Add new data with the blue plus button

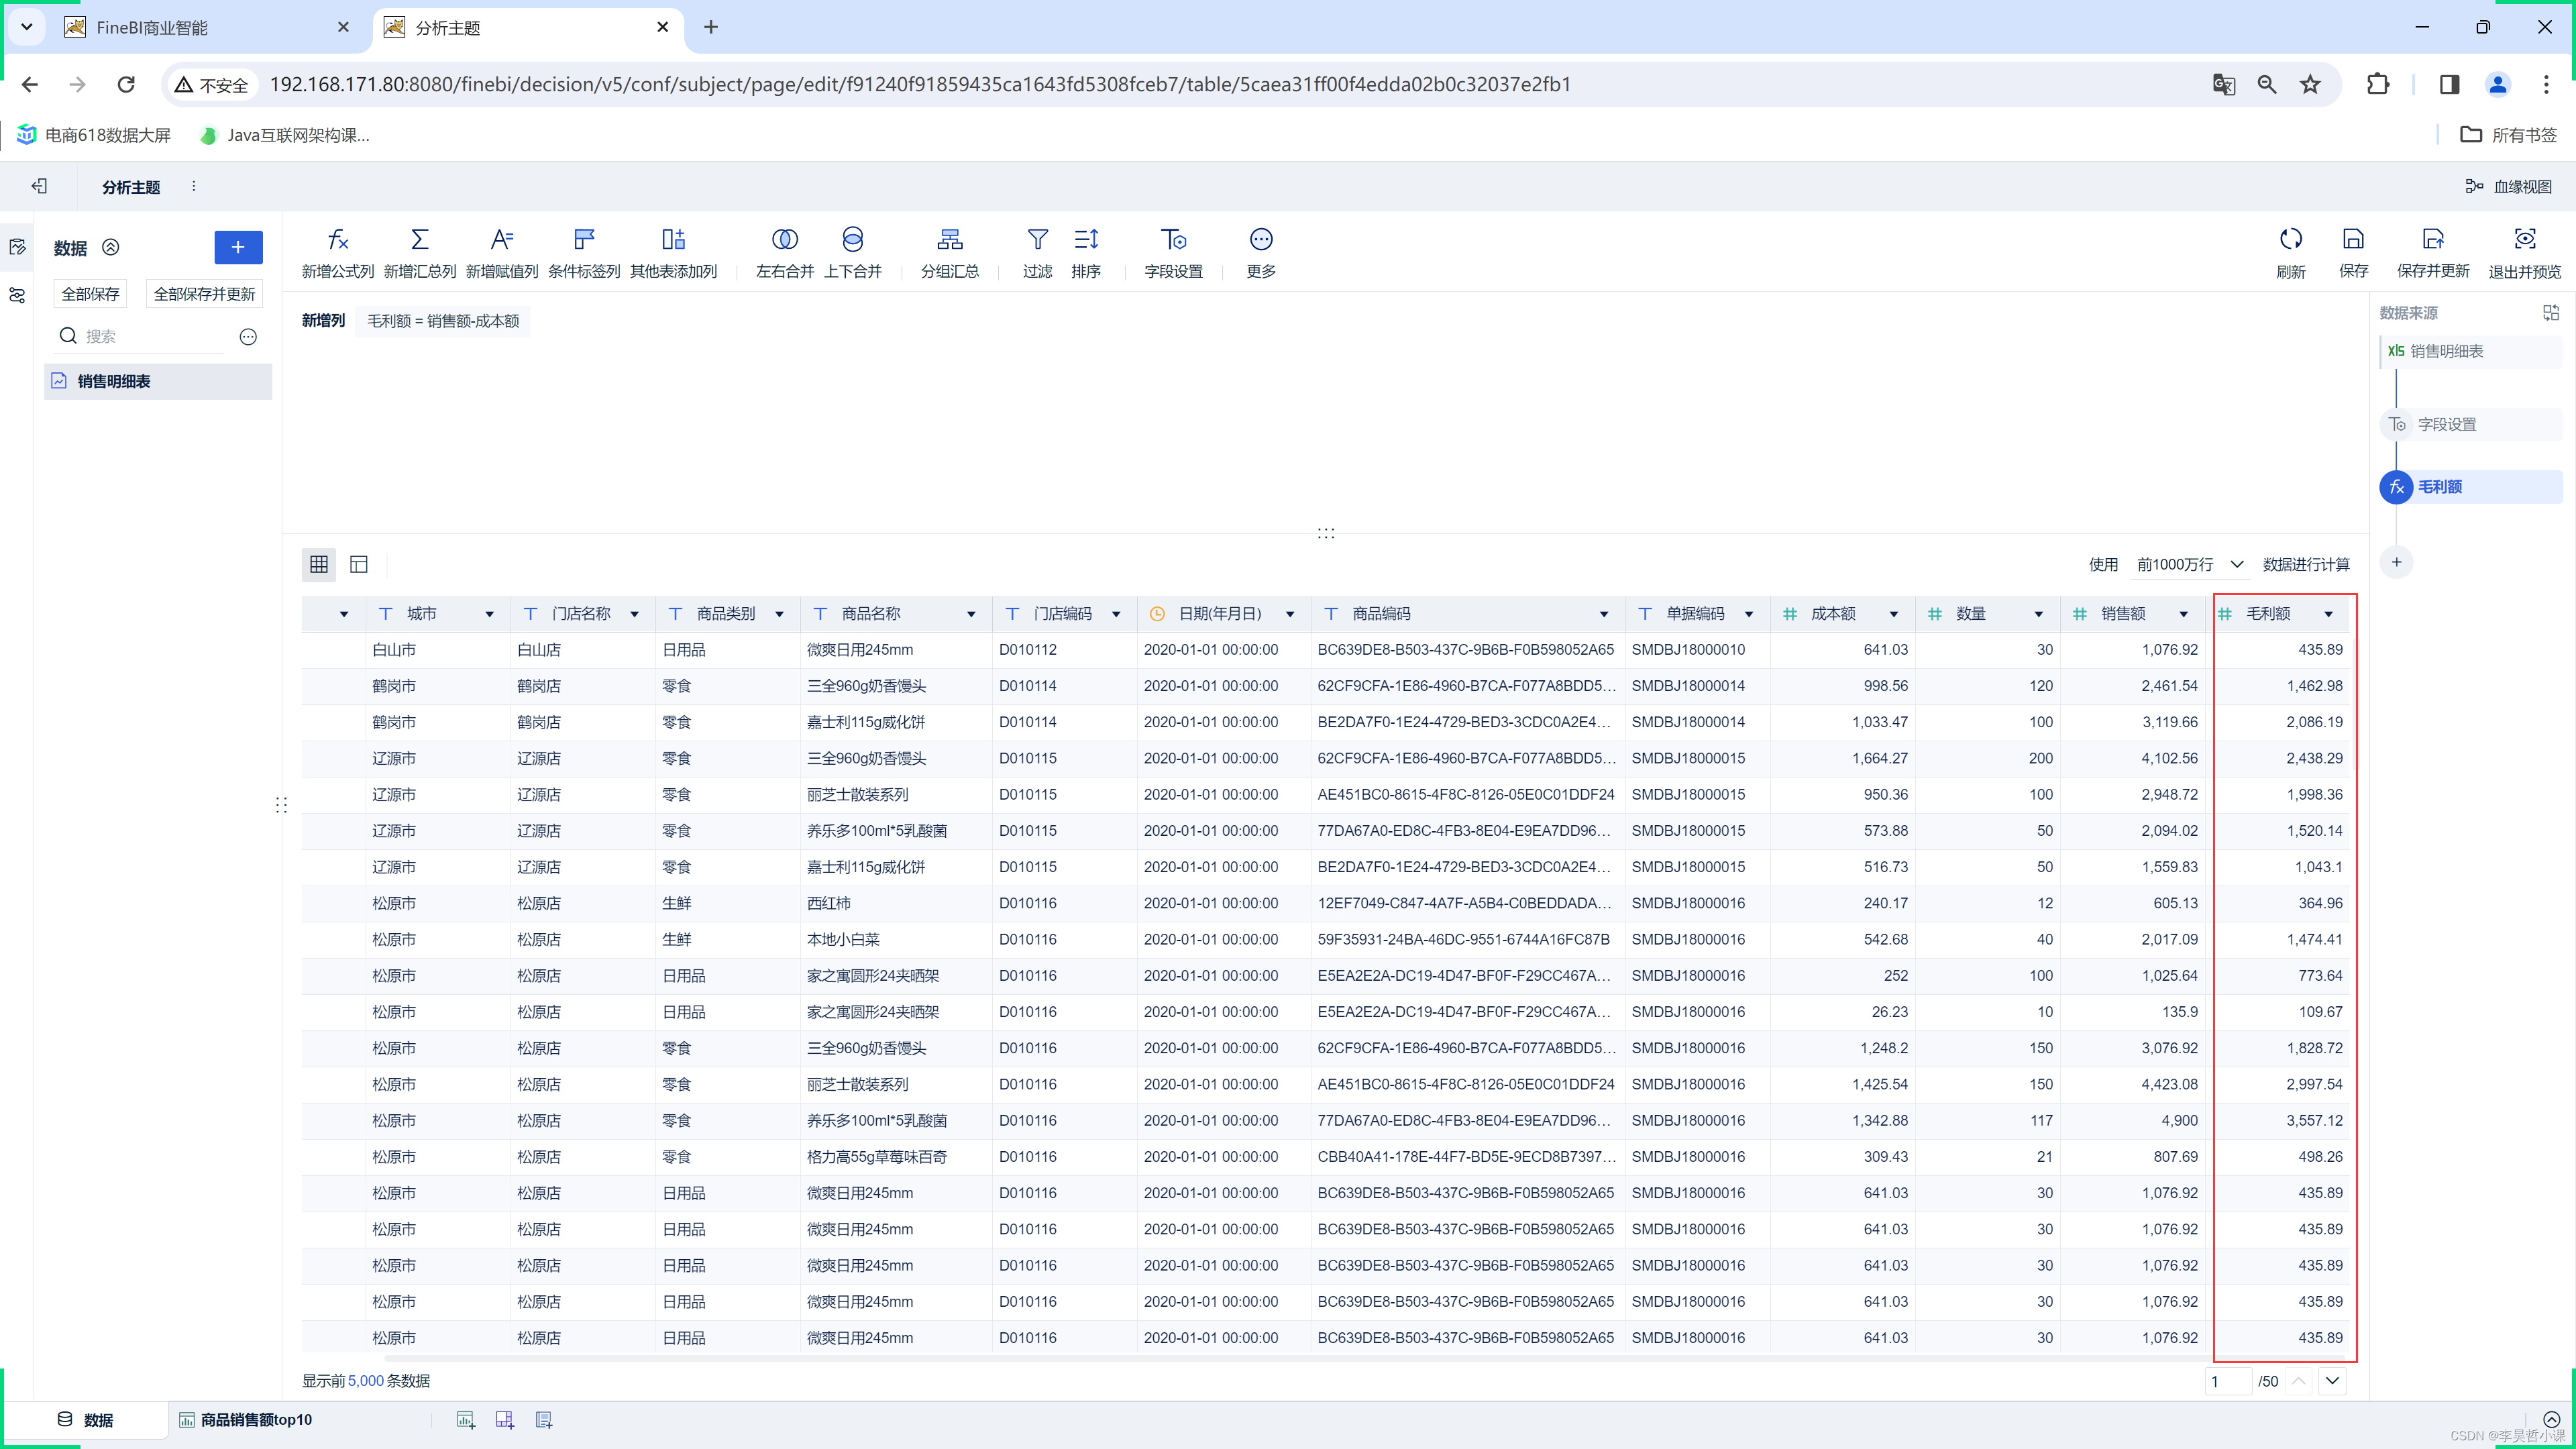(x=238, y=247)
